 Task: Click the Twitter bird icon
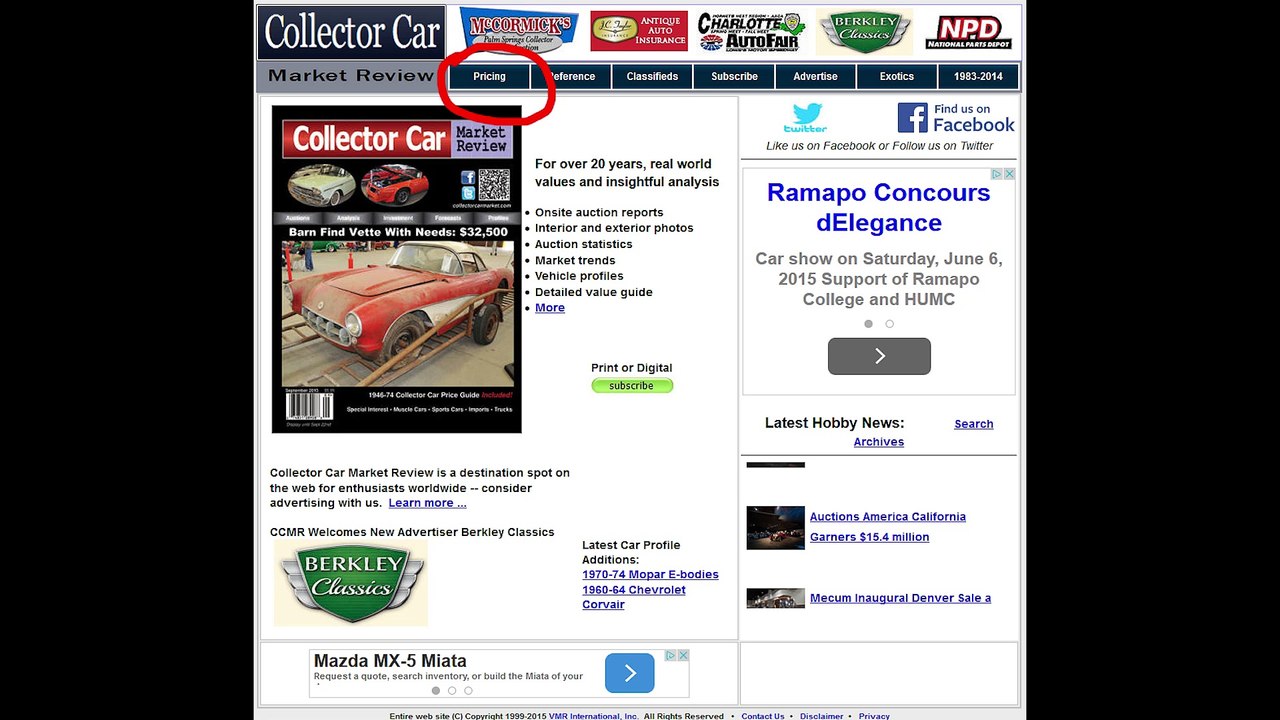[x=805, y=118]
